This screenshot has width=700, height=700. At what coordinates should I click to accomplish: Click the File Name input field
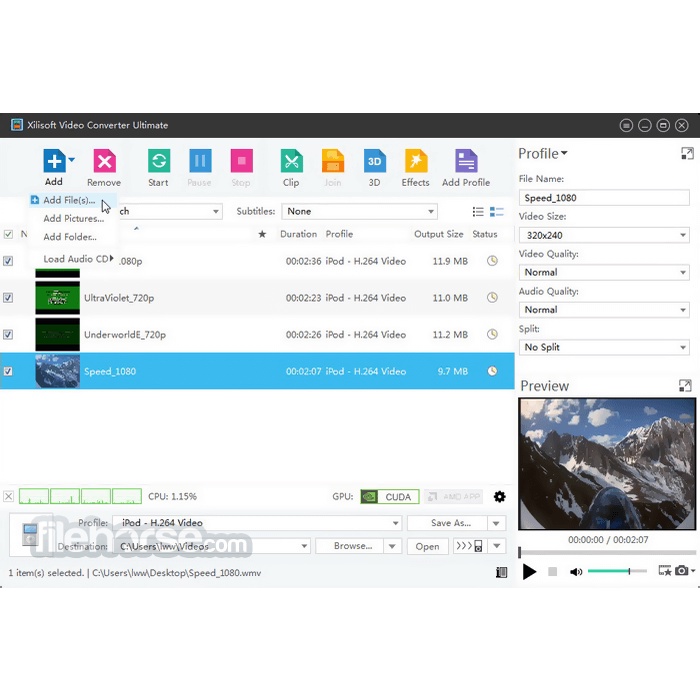click(604, 198)
